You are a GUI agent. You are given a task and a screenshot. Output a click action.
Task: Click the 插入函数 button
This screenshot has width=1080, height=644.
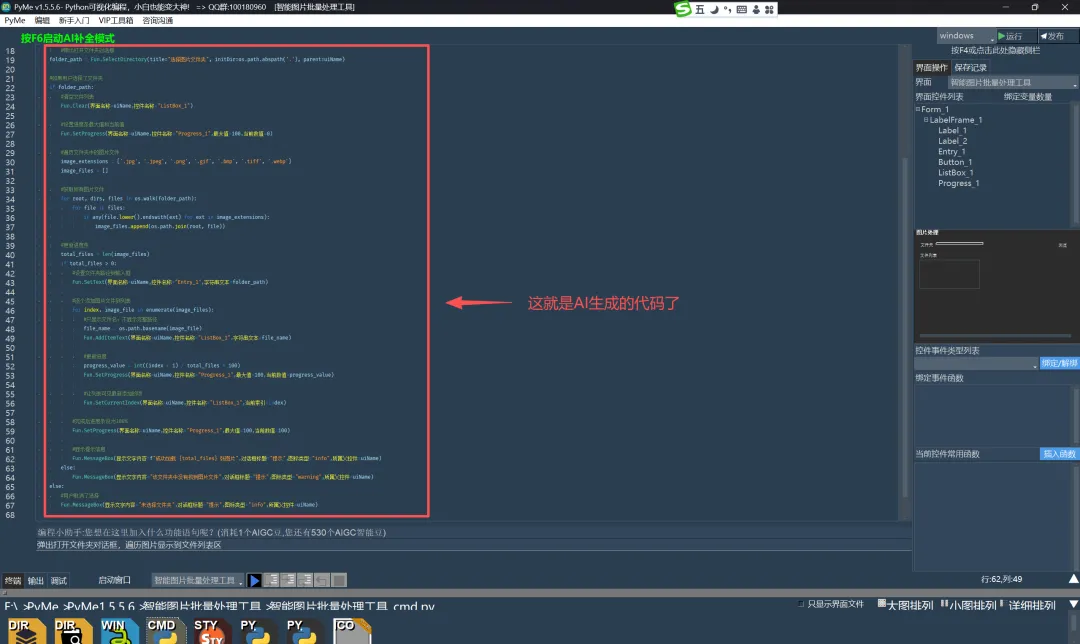coord(1059,454)
